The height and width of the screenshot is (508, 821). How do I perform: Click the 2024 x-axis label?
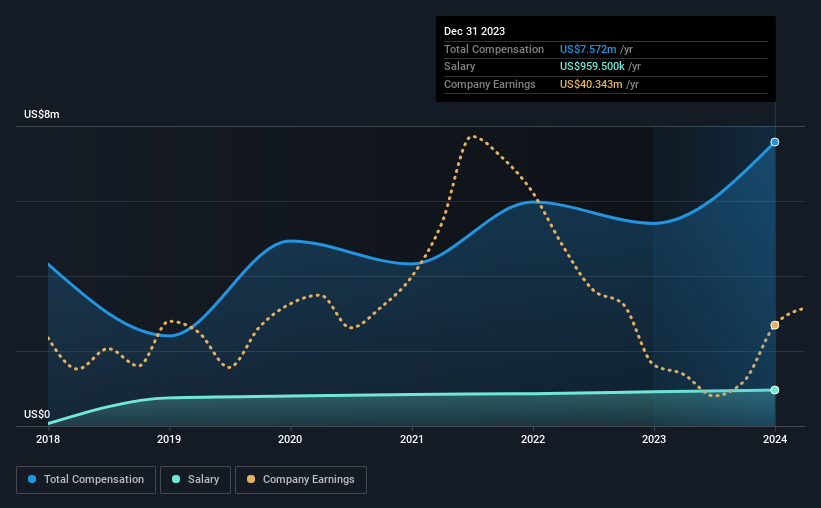(x=775, y=439)
